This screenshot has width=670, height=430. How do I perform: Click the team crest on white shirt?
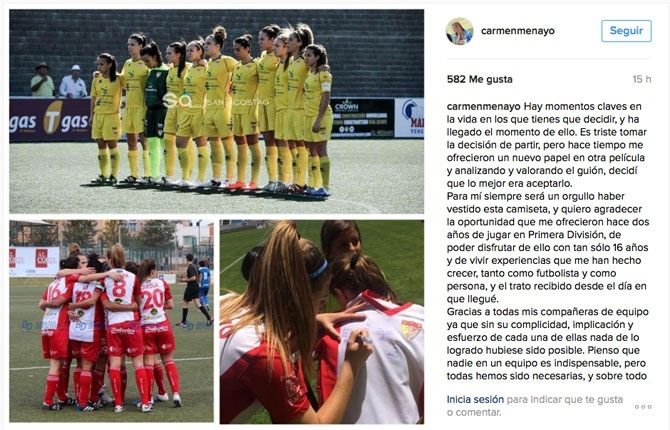pos(411,329)
